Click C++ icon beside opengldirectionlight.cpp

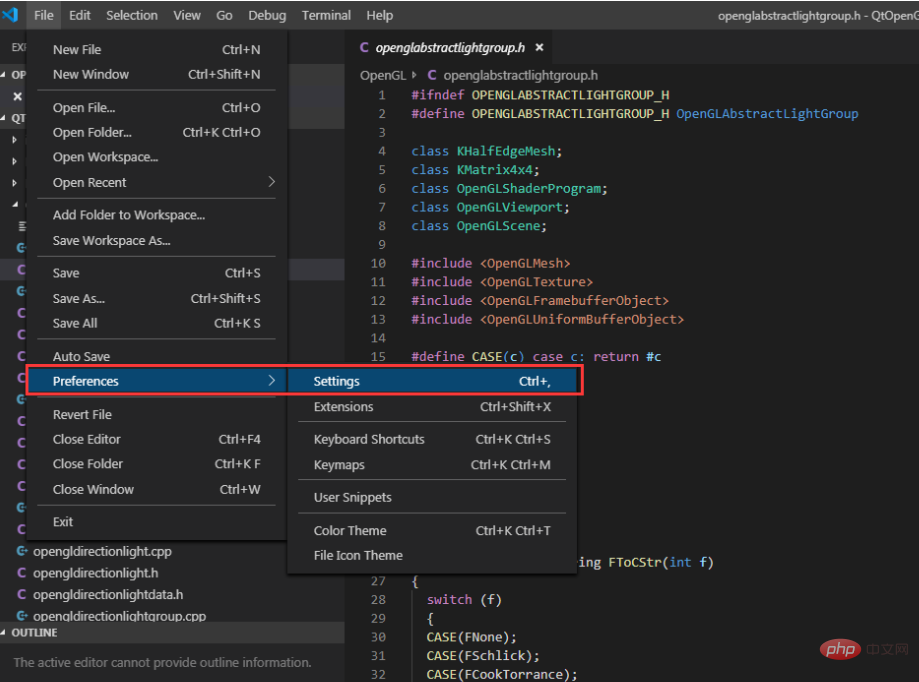click(x=22, y=551)
